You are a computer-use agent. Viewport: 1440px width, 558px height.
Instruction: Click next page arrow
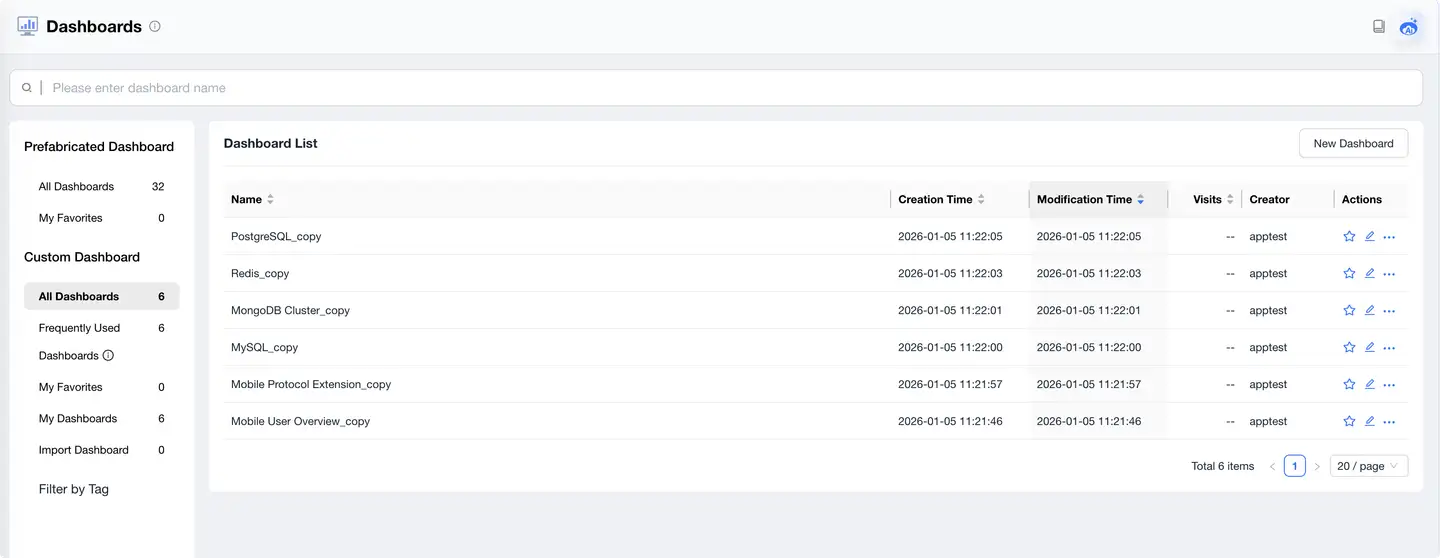(1317, 466)
